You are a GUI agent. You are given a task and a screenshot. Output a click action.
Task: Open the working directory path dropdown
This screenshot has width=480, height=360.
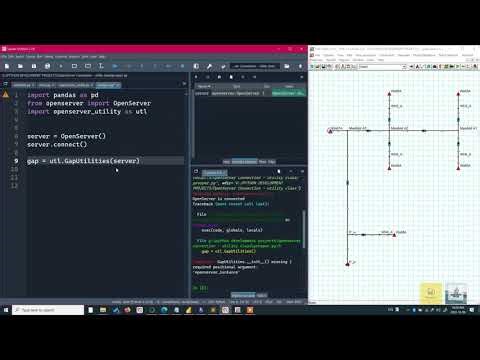coord(255,66)
